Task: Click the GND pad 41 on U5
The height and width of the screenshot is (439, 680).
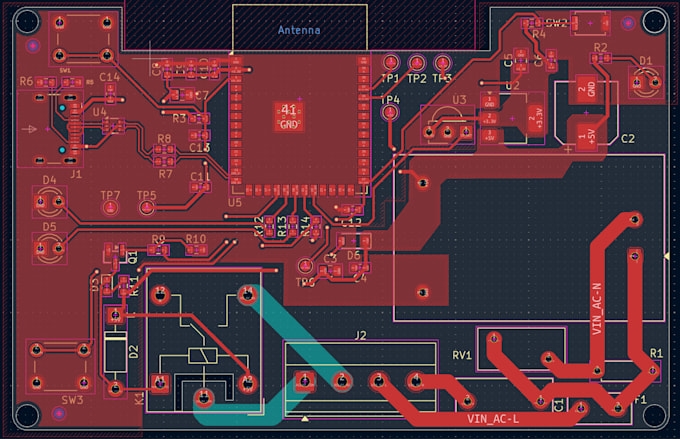Action: point(289,117)
